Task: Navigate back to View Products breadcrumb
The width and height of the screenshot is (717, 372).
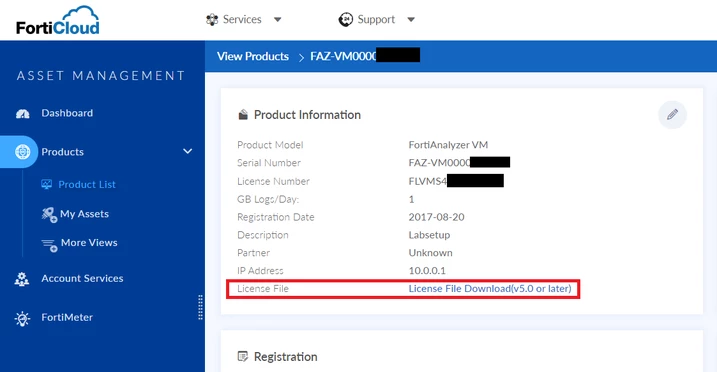Action: click(253, 56)
